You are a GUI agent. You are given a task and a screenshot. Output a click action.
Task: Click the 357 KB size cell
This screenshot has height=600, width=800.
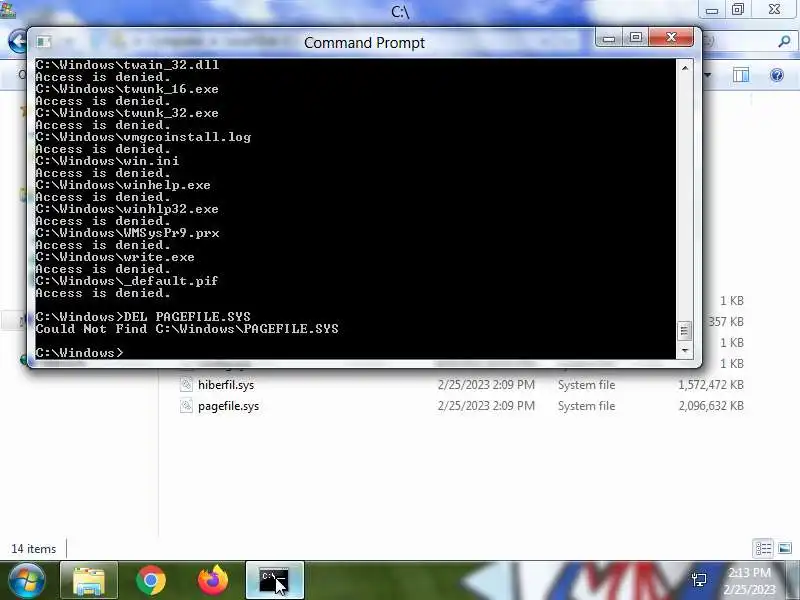(x=726, y=321)
